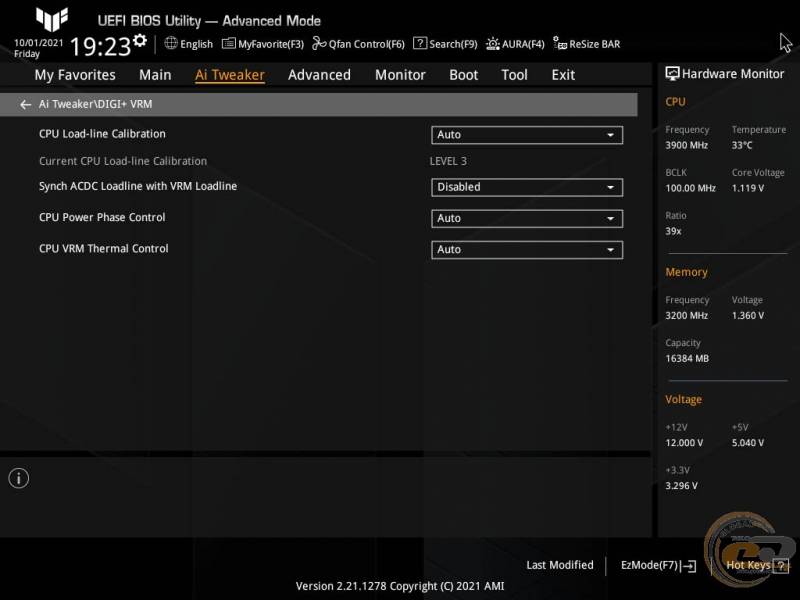Image resolution: width=800 pixels, height=600 pixels.
Task: Click the Hardware Monitor title
Action: pos(733,74)
